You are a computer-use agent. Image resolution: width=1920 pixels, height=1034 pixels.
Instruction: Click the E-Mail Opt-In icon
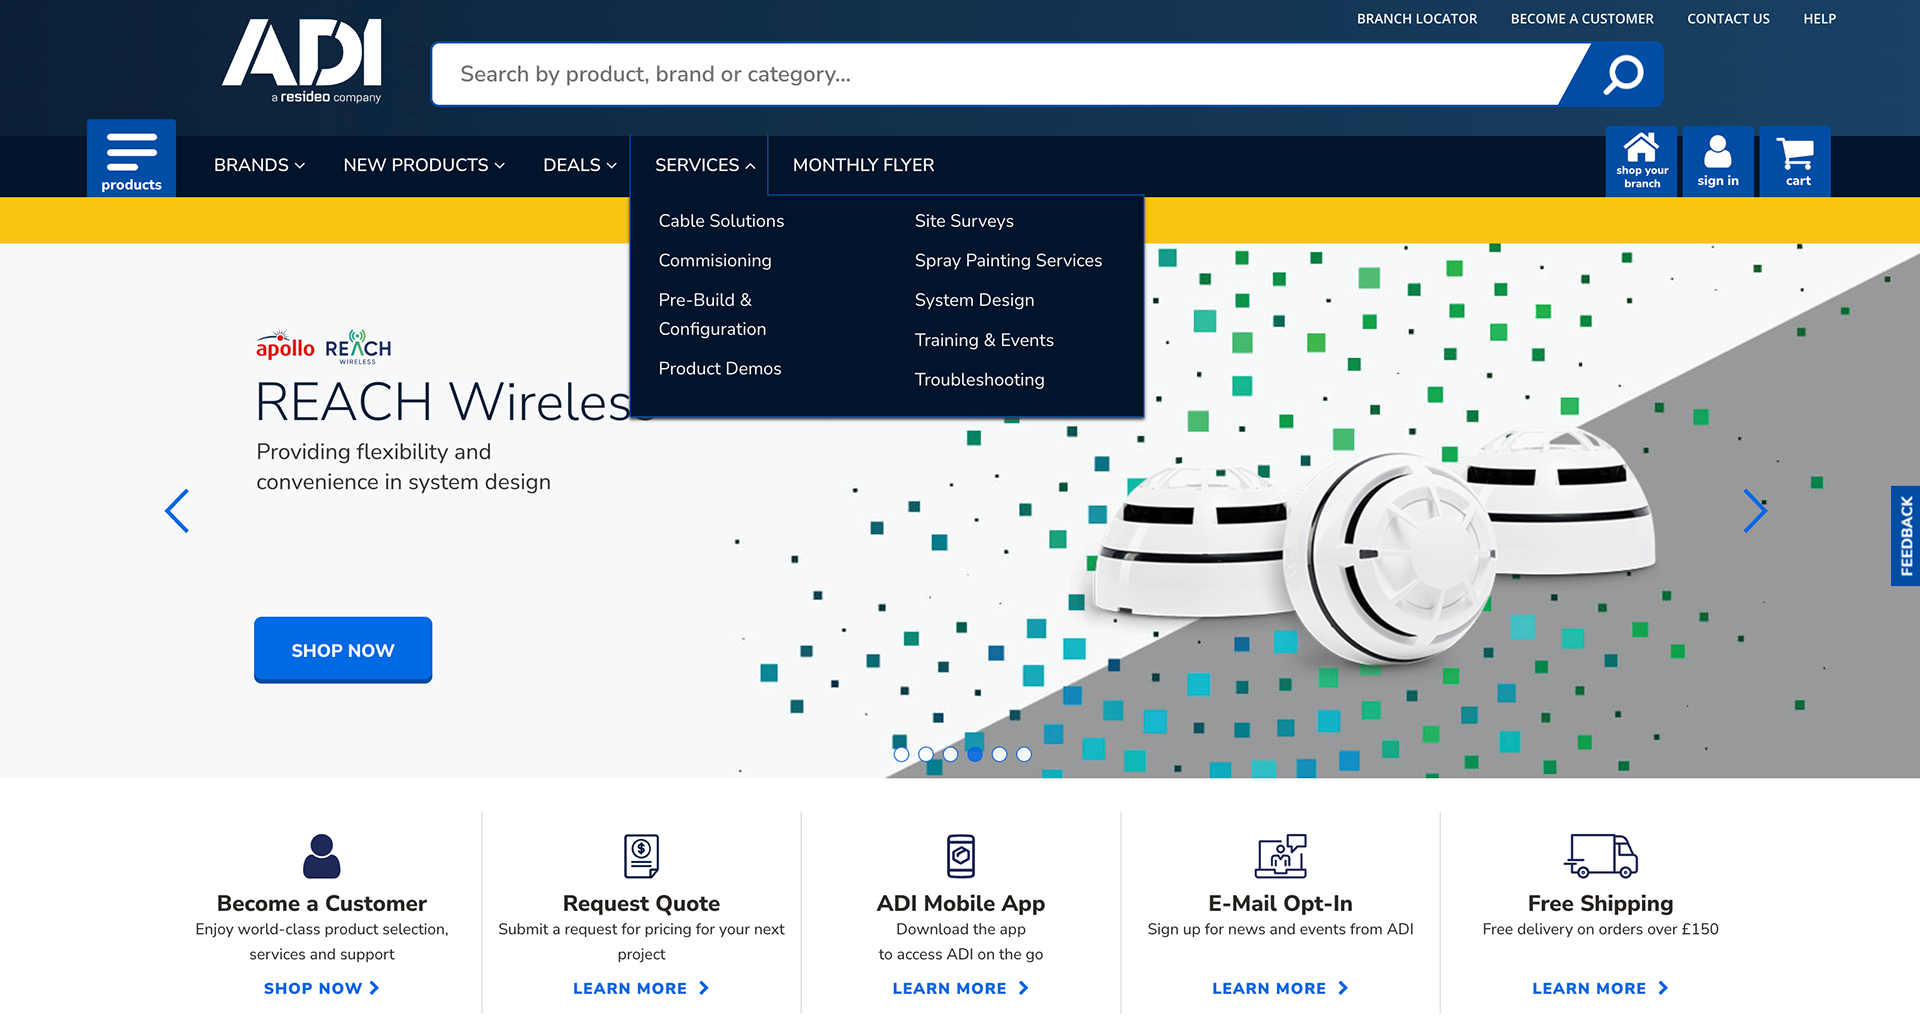[x=1281, y=856]
